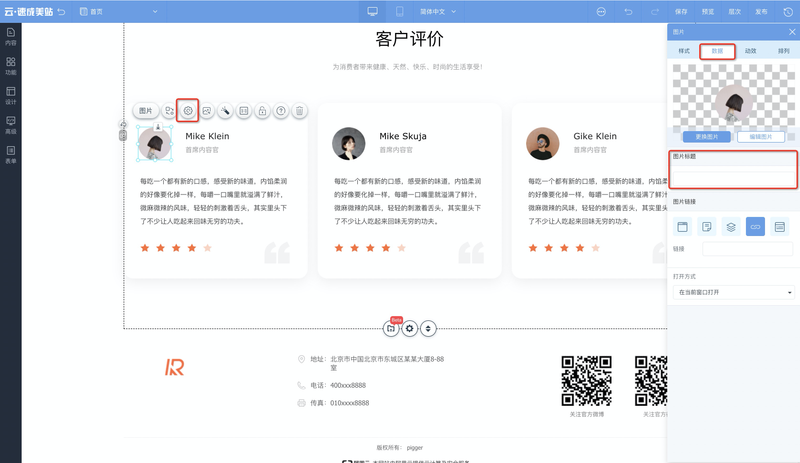Select the Mike Klein avatar image

[155, 144]
